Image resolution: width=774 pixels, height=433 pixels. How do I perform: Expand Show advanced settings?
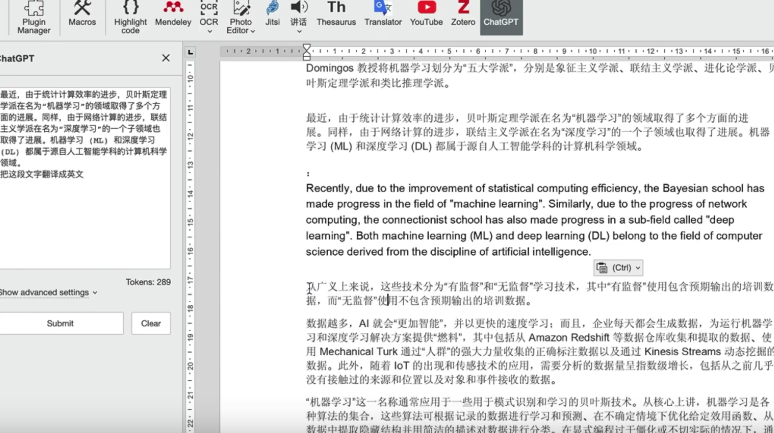[x=48, y=292]
